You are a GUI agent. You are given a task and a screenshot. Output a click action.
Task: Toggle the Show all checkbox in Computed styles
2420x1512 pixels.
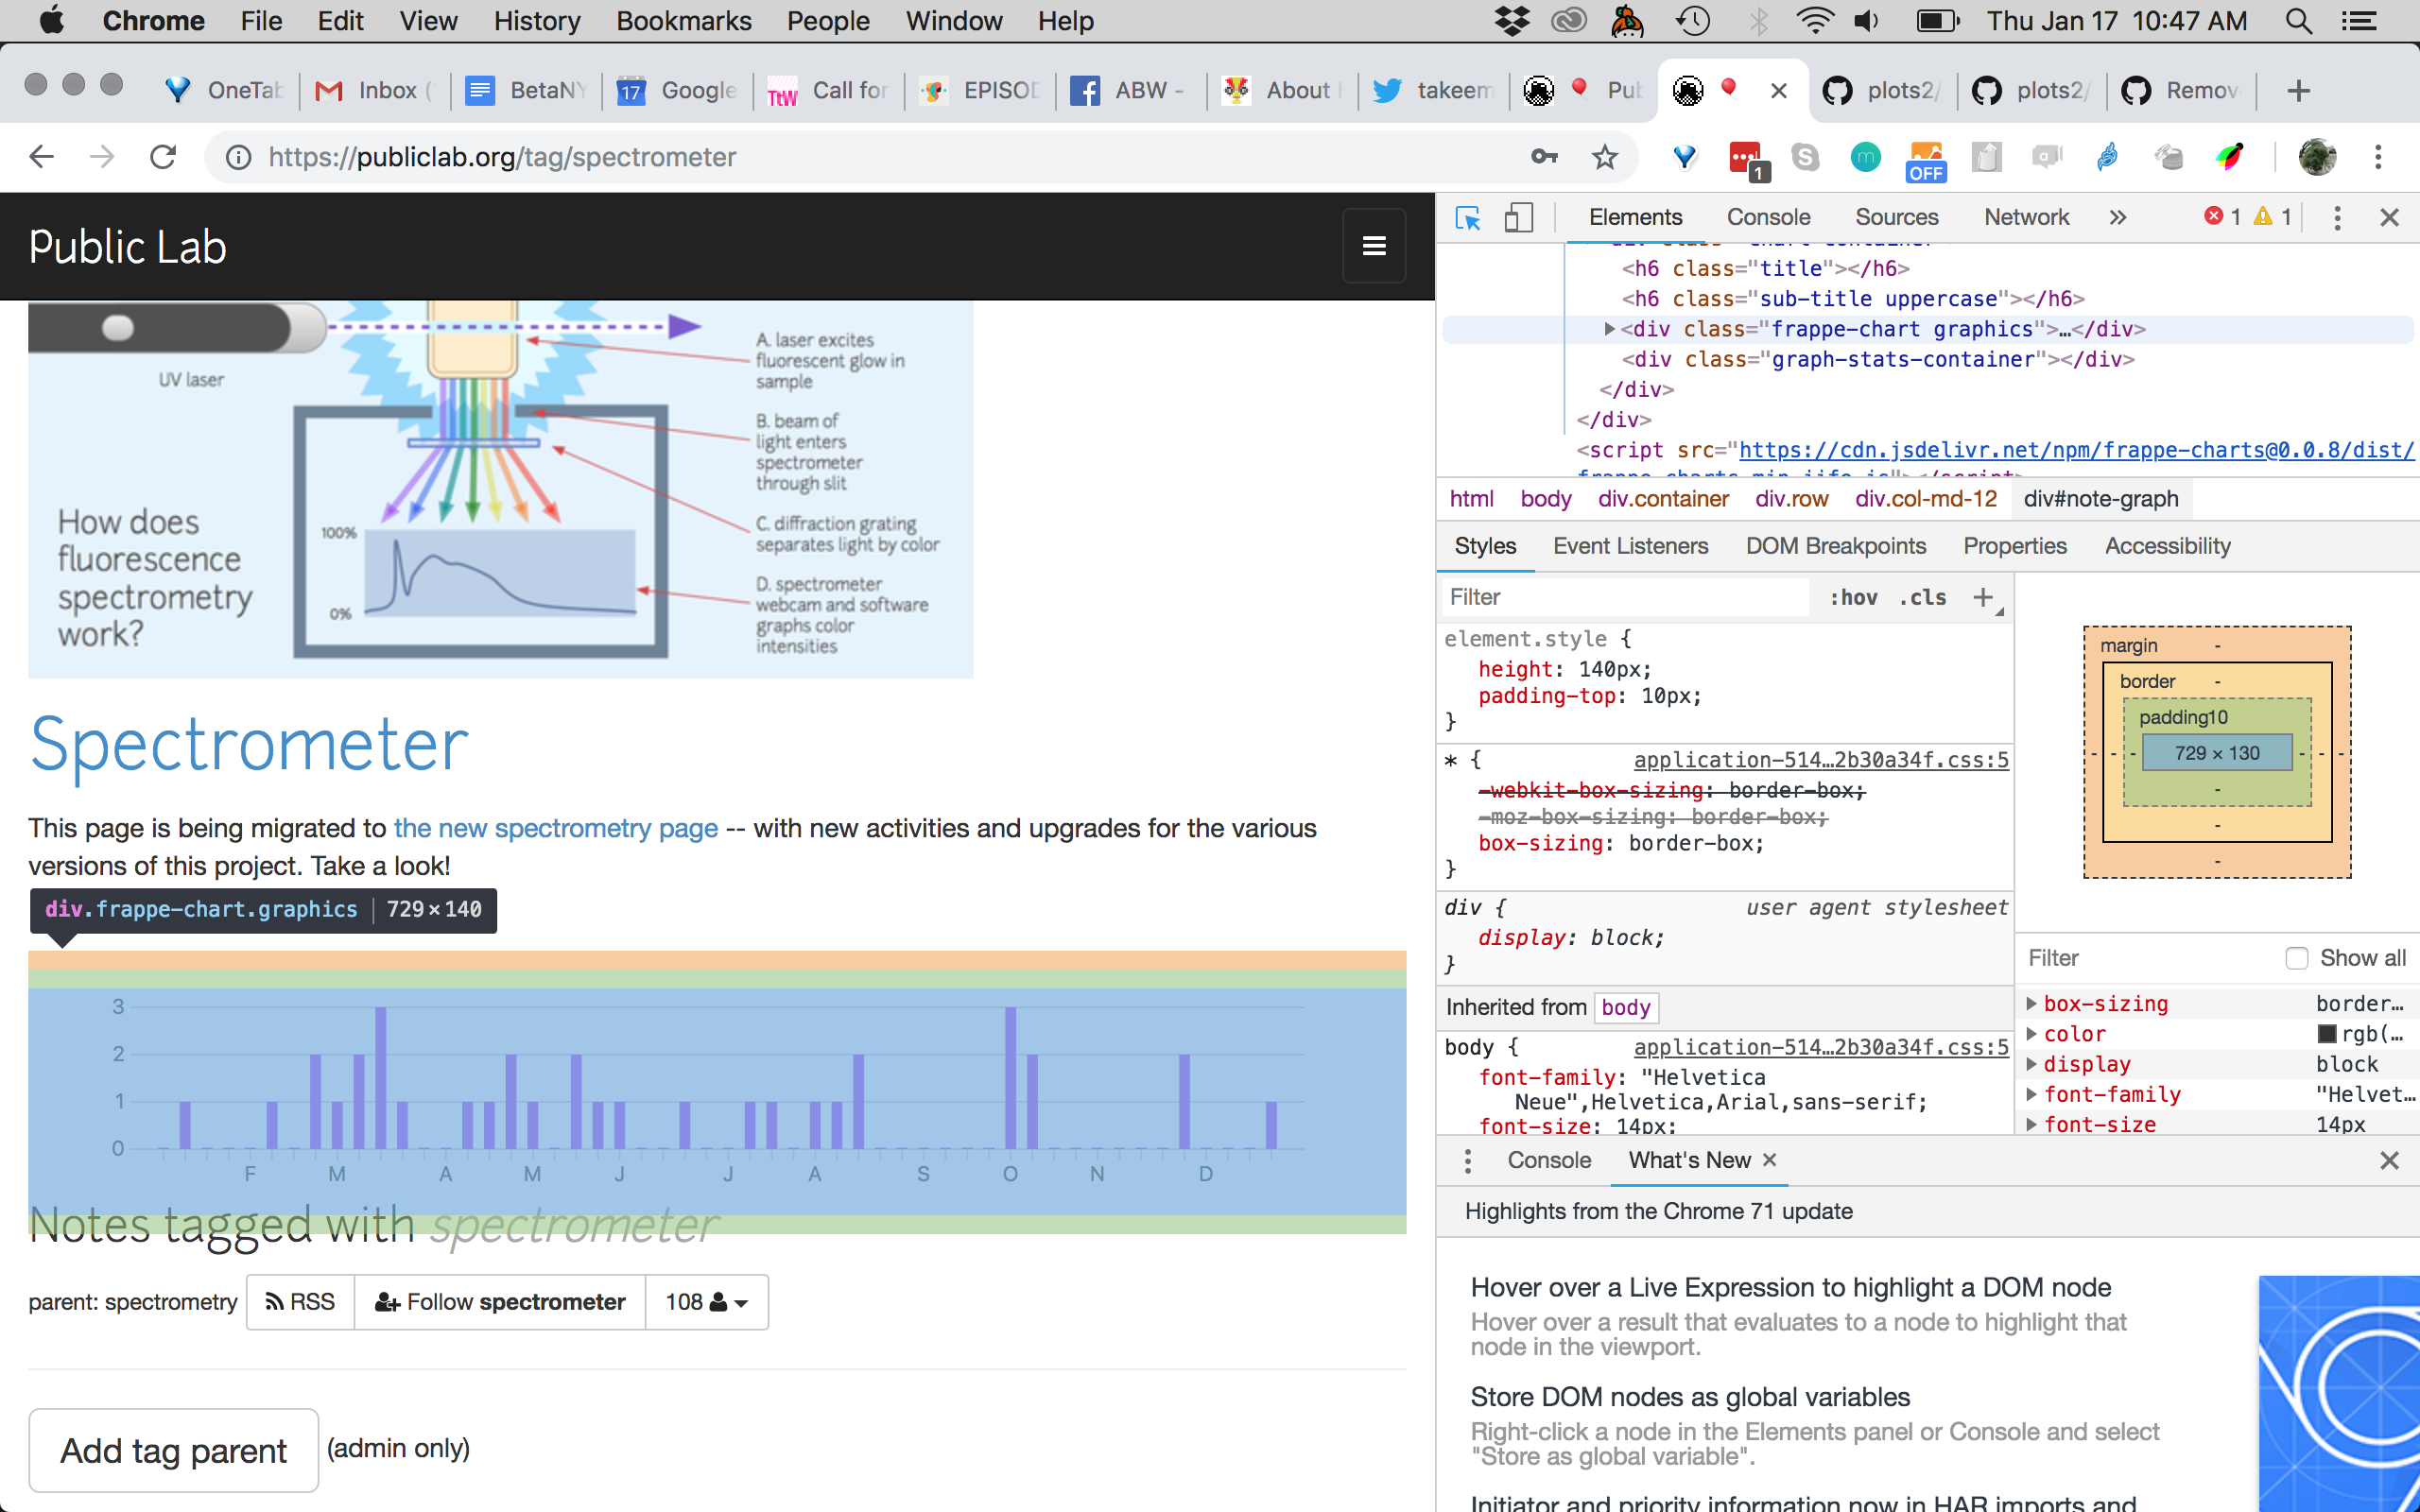[x=2297, y=957]
